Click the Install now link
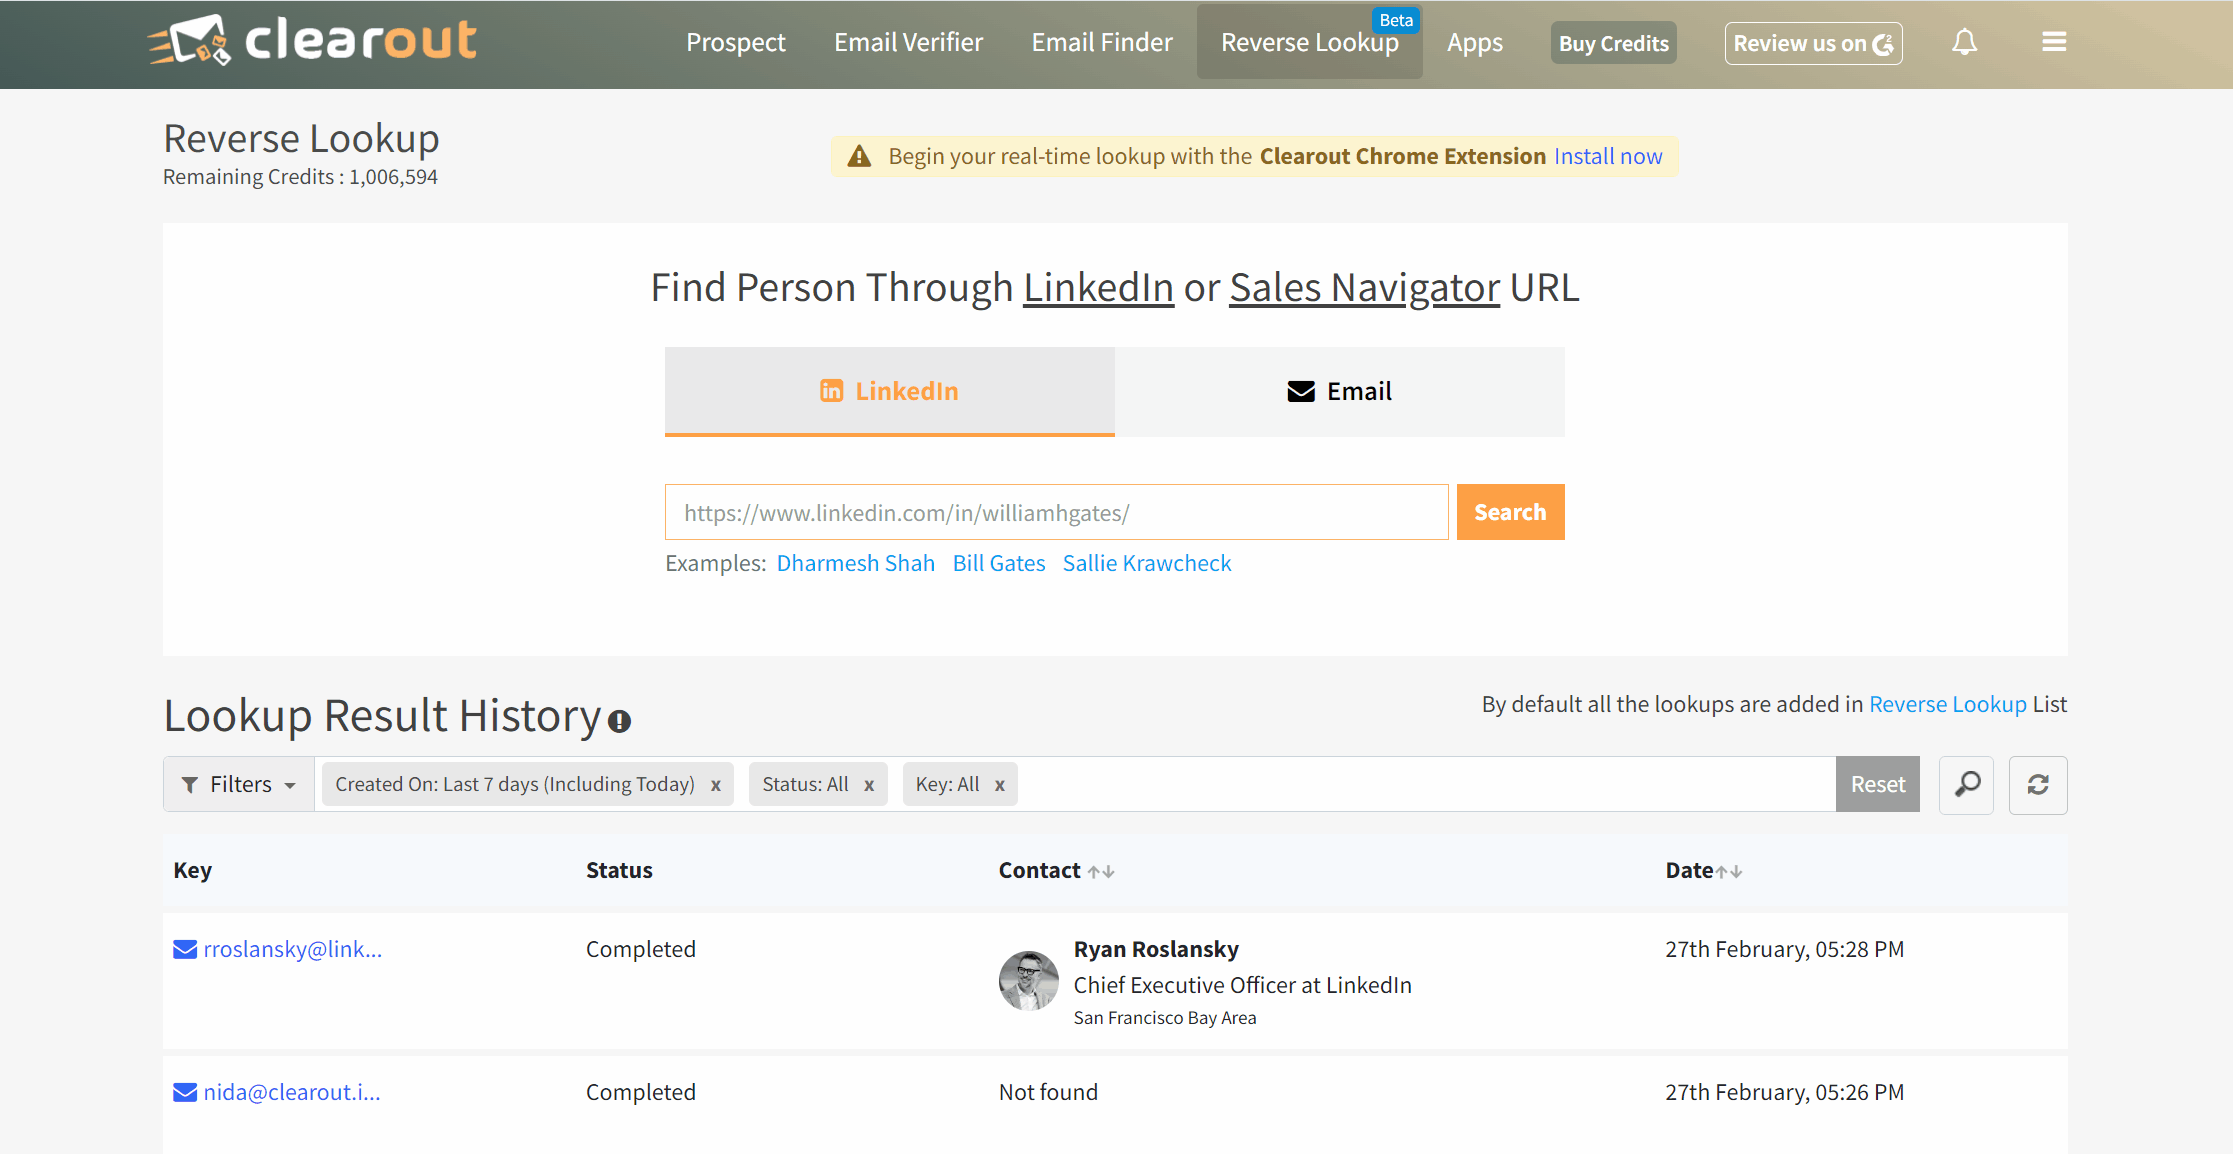This screenshot has width=2233, height=1154. tap(1607, 156)
